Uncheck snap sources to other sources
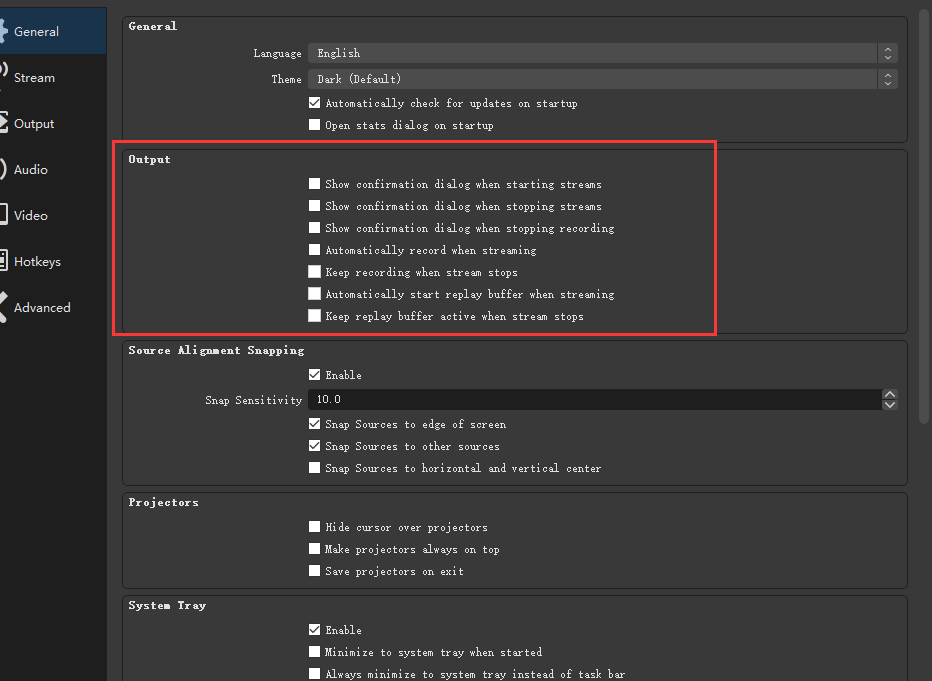The image size is (932, 681). (x=314, y=446)
